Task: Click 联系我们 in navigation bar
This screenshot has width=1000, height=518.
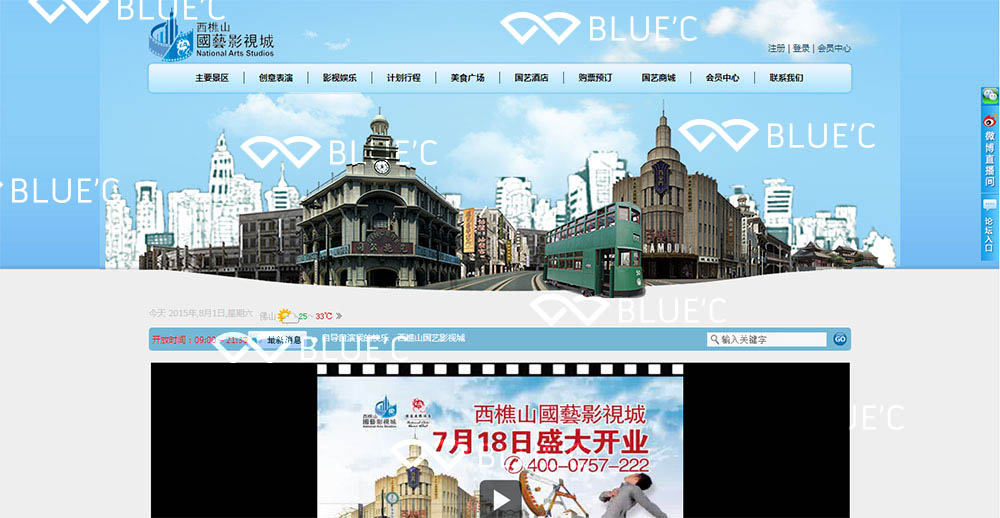Action: 786,78
